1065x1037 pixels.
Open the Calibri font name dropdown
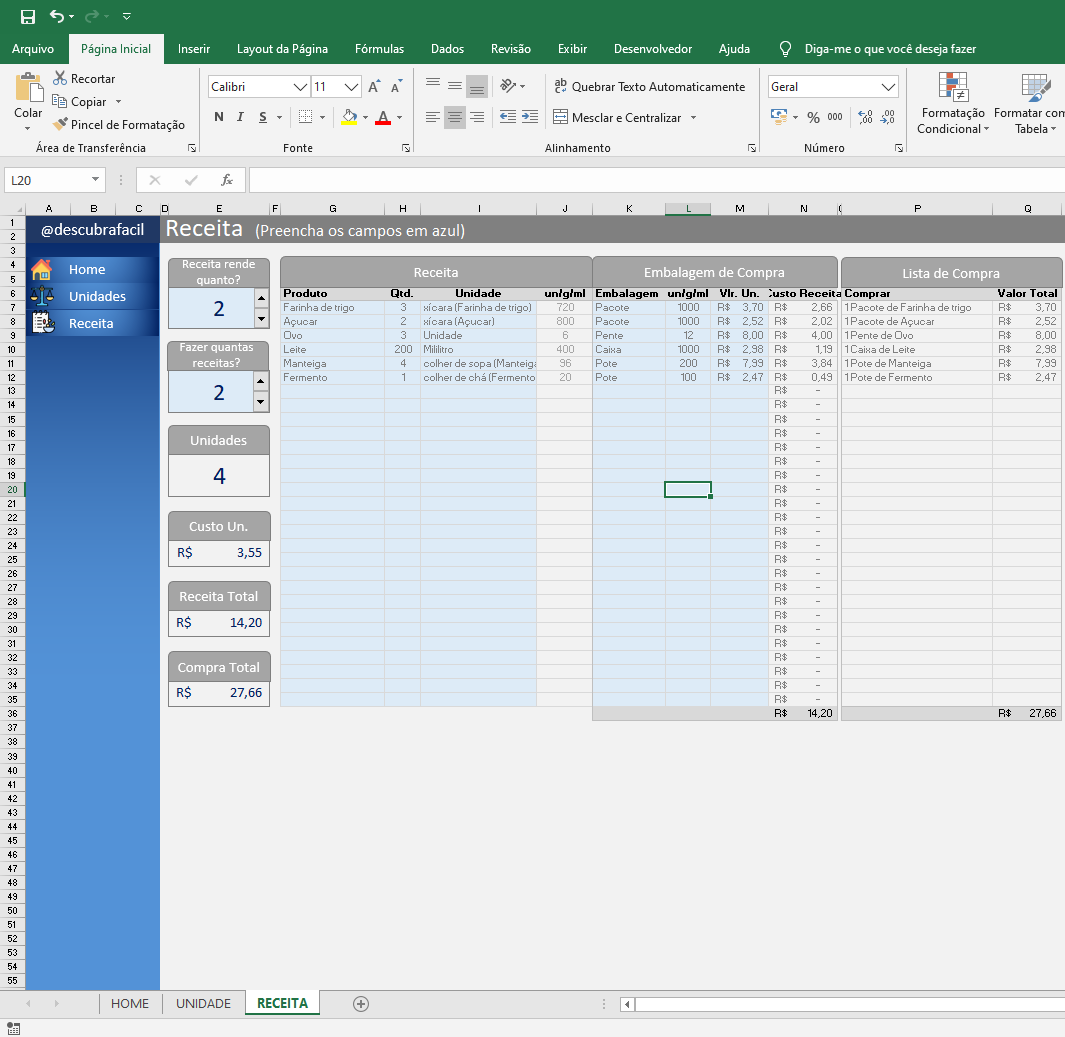pyautogui.click(x=300, y=87)
